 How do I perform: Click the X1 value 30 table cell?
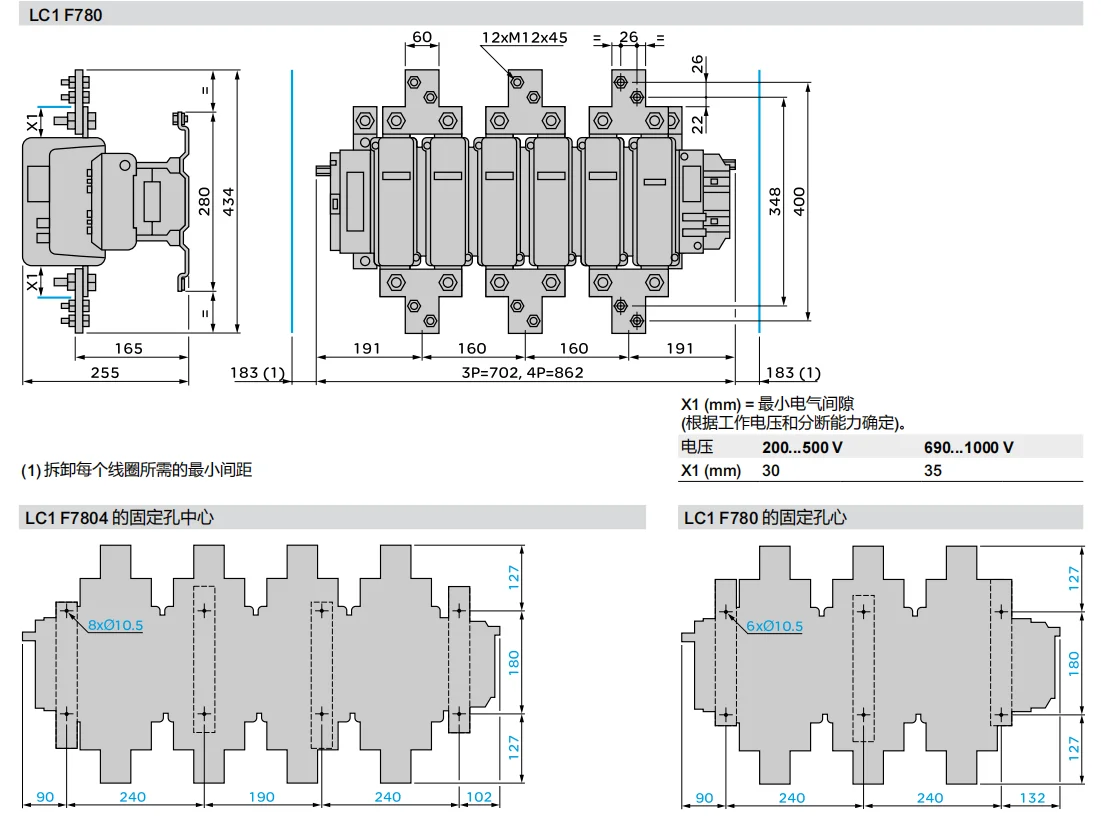click(770, 470)
